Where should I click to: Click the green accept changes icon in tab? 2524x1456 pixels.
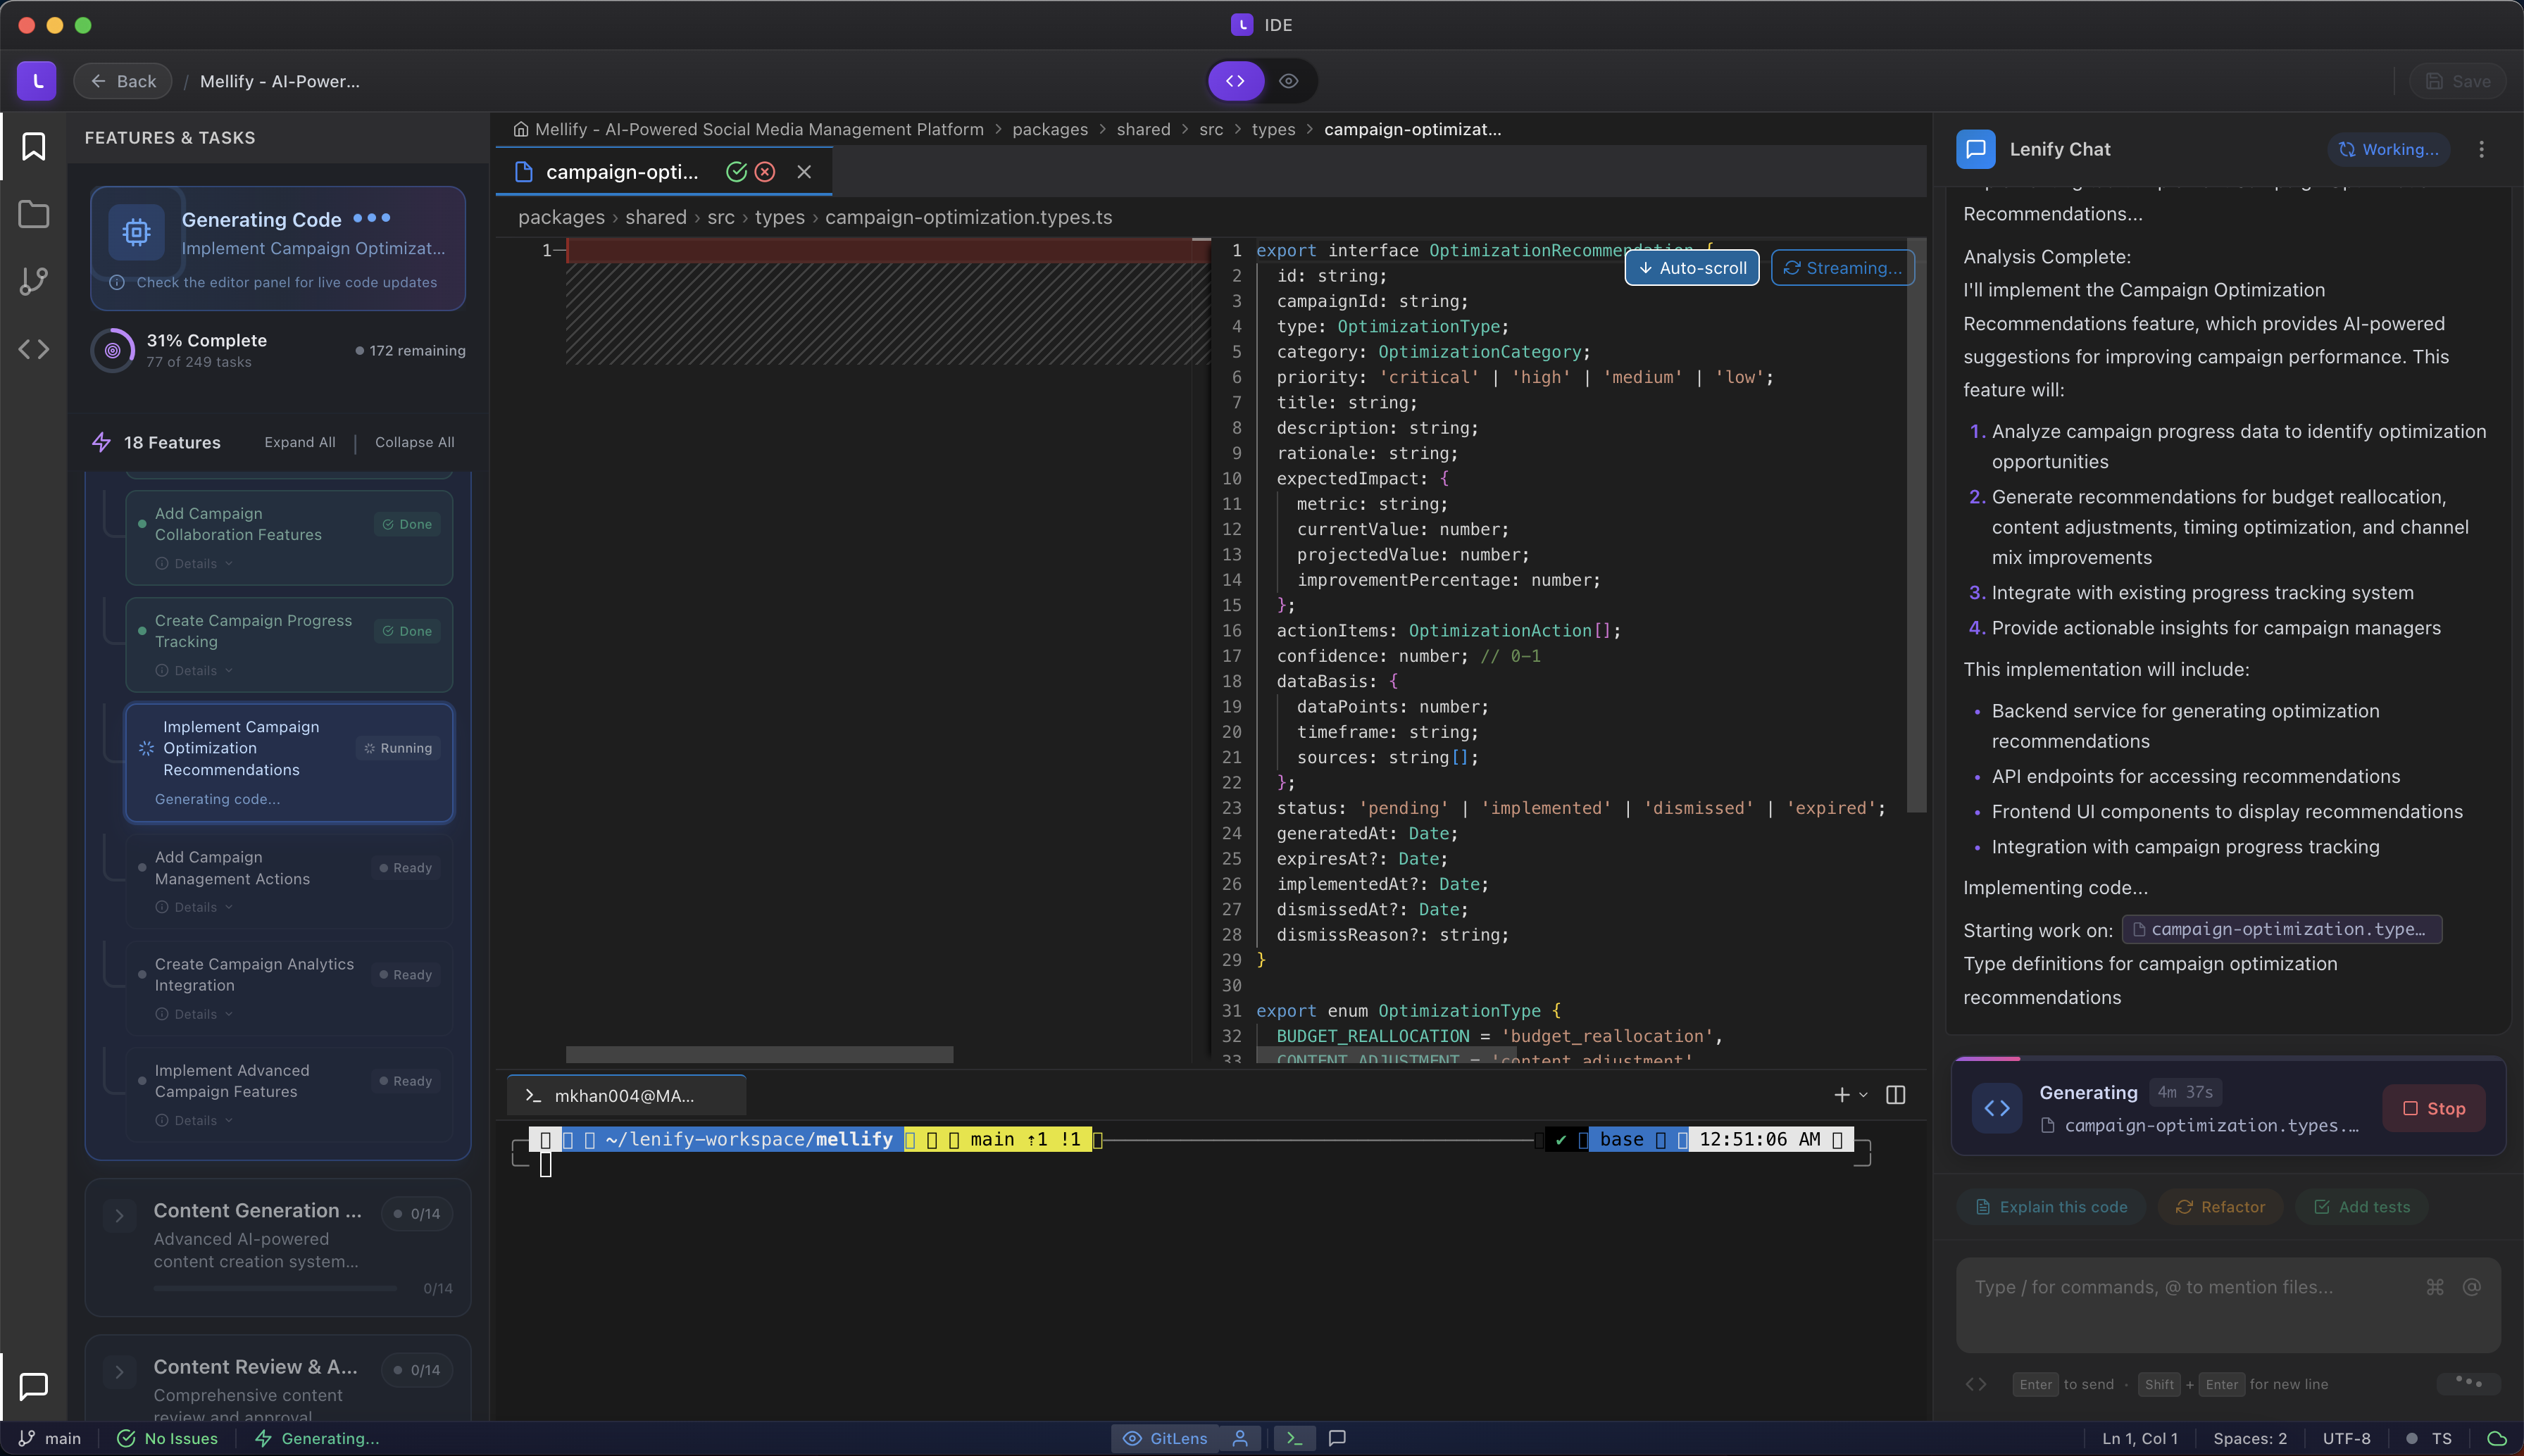(x=736, y=172)
